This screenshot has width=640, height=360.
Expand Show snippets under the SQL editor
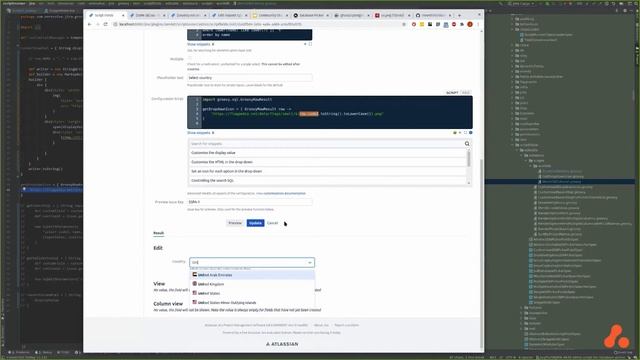[200, 44]
